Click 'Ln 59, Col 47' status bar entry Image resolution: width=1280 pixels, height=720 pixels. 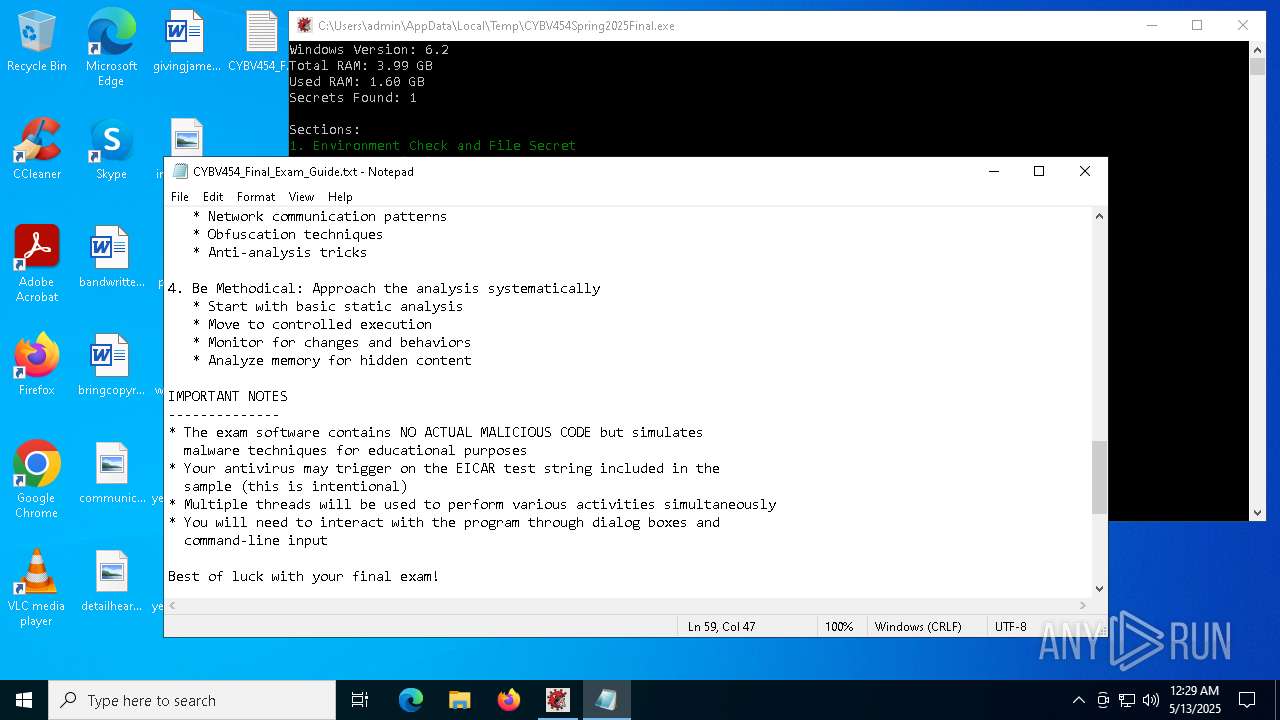pyautogui.click(x=721, y=627)
